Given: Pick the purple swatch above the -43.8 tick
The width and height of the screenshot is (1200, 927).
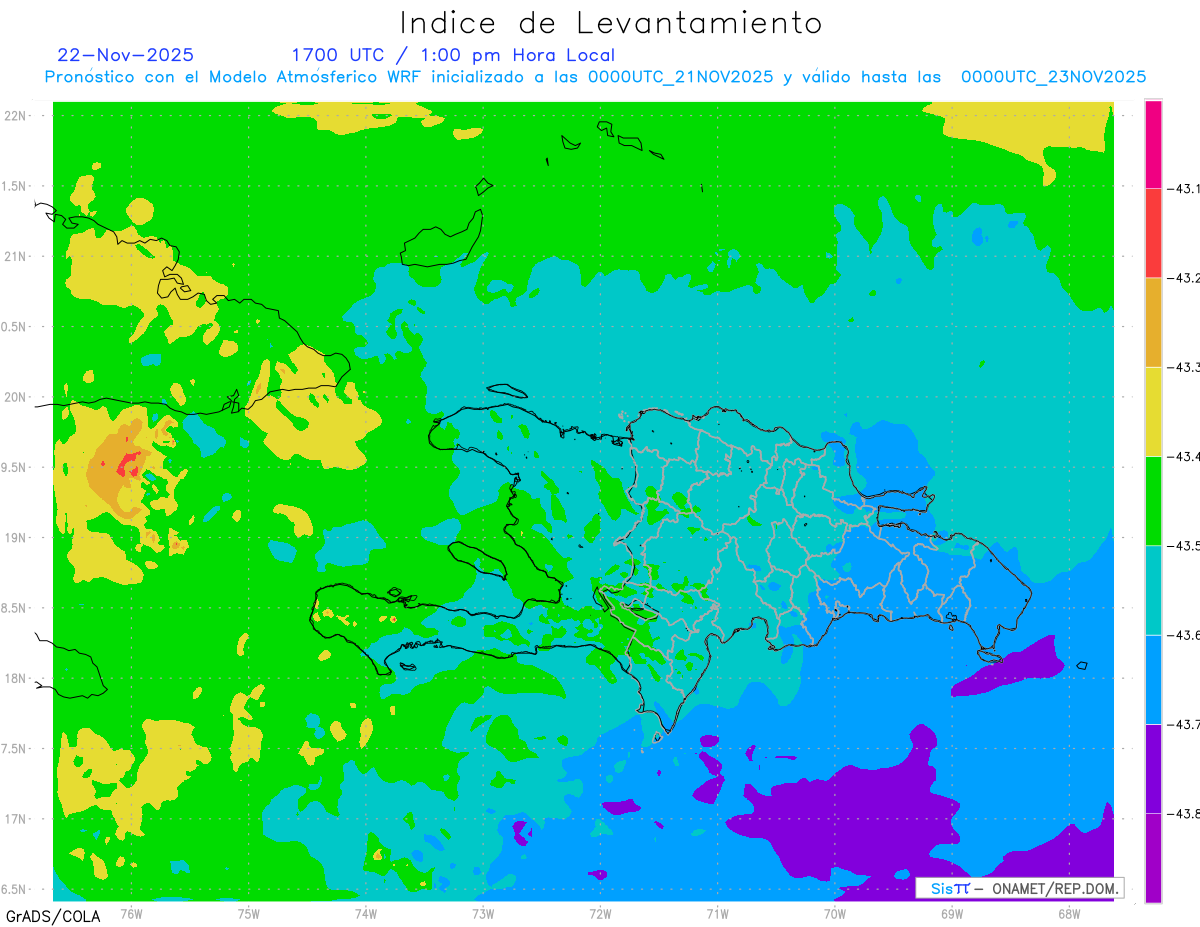Looking at the screenshot, I should coord(1153,768).
